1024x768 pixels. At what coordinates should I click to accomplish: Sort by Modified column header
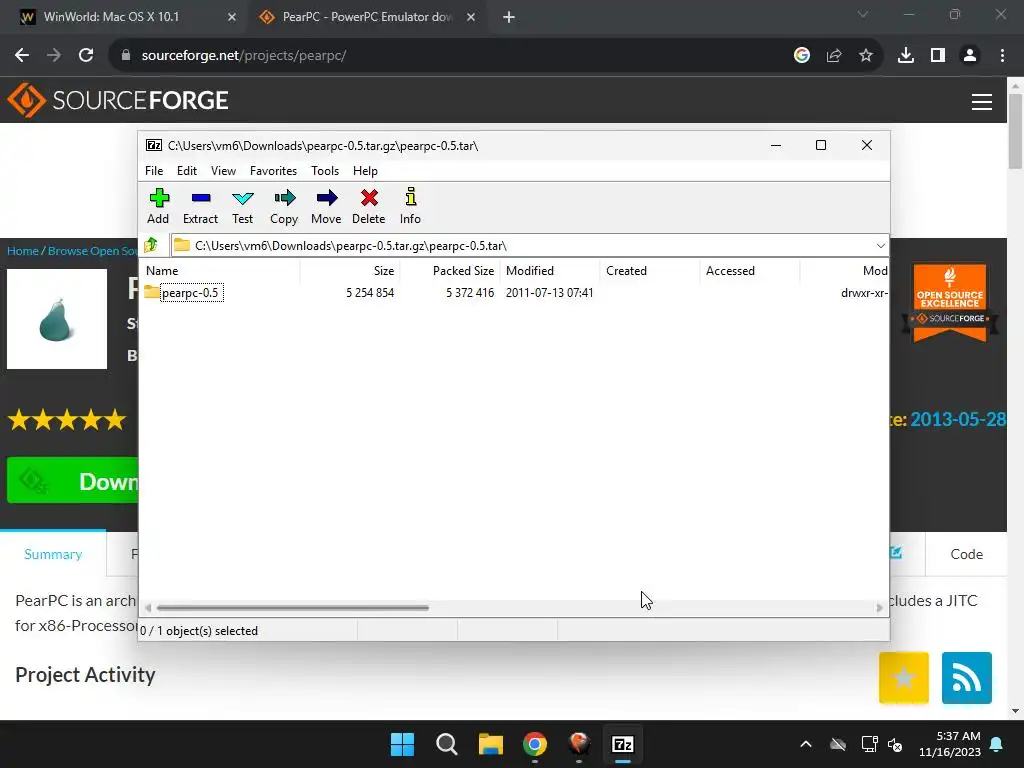[550, 270]
